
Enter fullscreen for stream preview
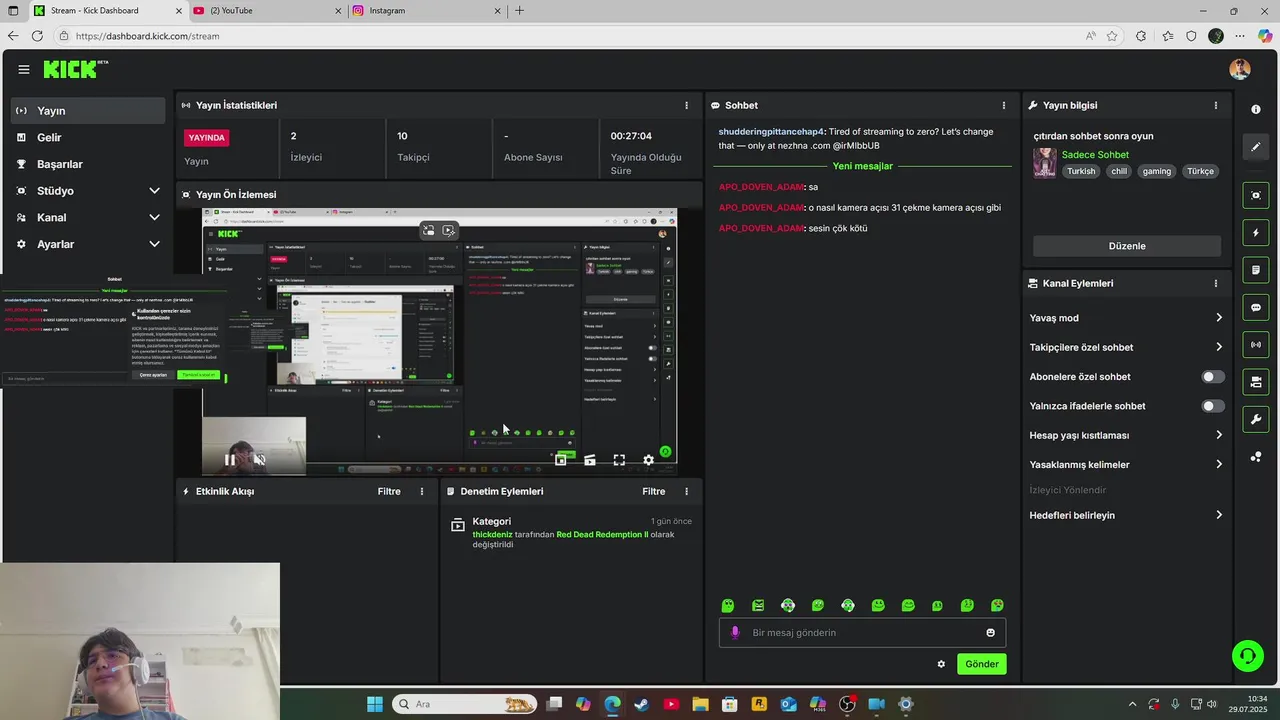tap(619, 460)
